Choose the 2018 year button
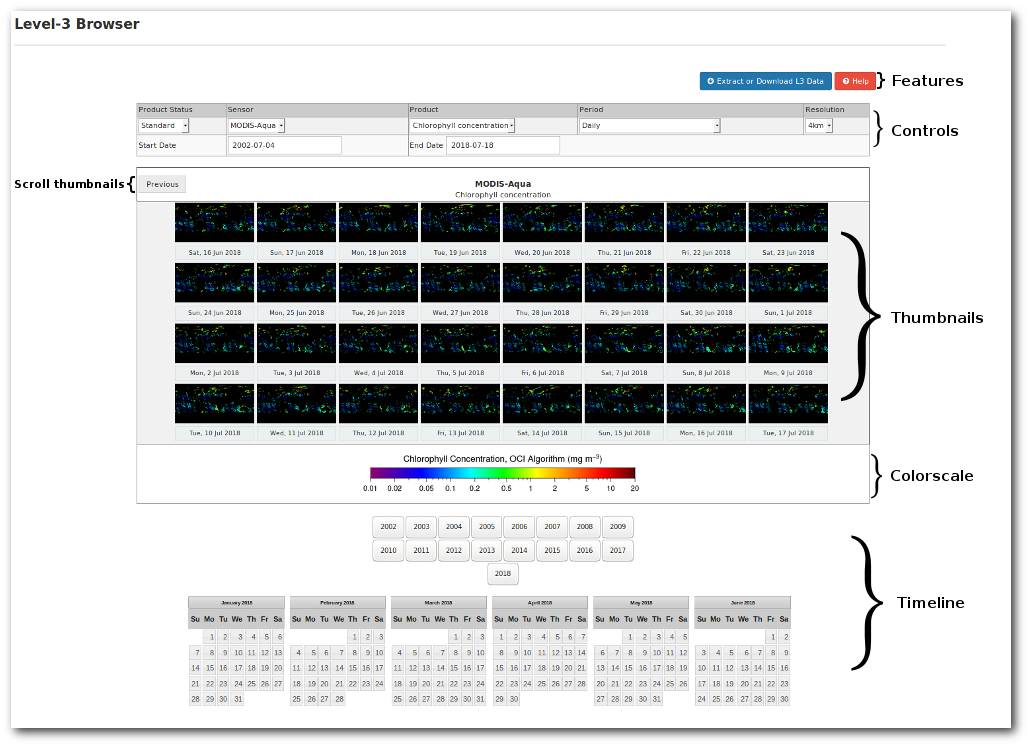 pyautogui.click(x=502, y=574)
